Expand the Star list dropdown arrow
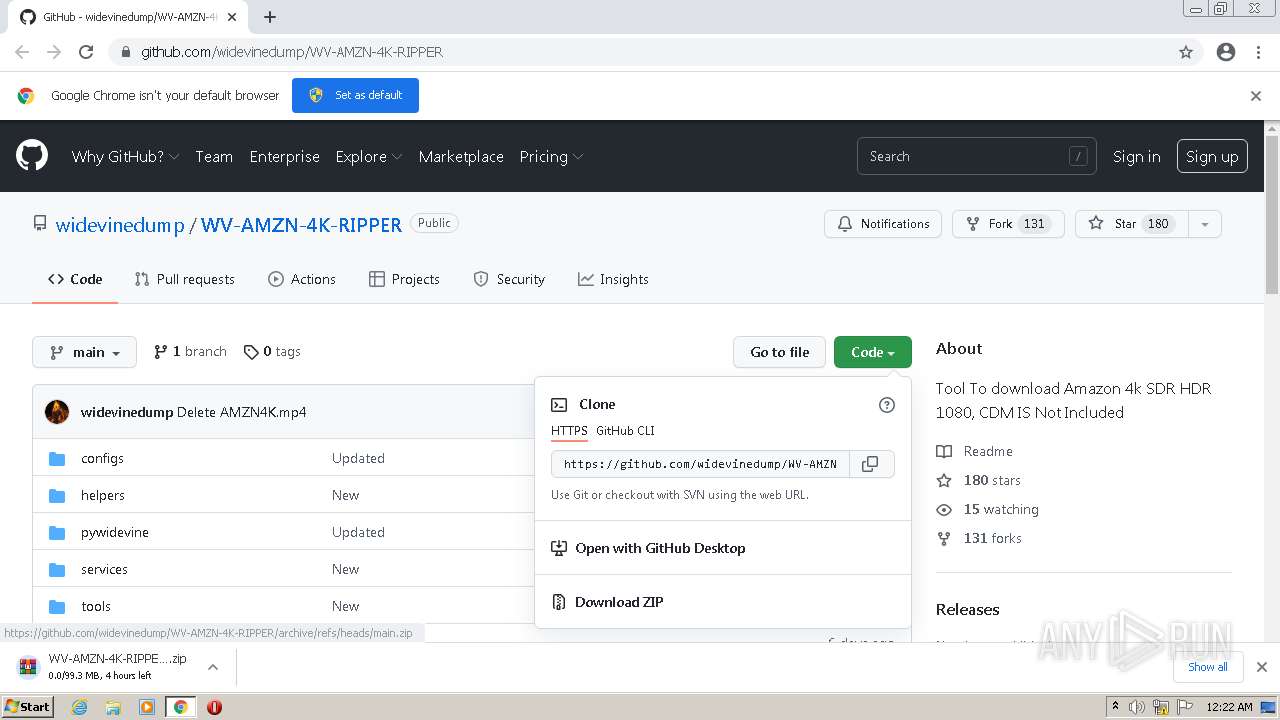 point(1205,224)
